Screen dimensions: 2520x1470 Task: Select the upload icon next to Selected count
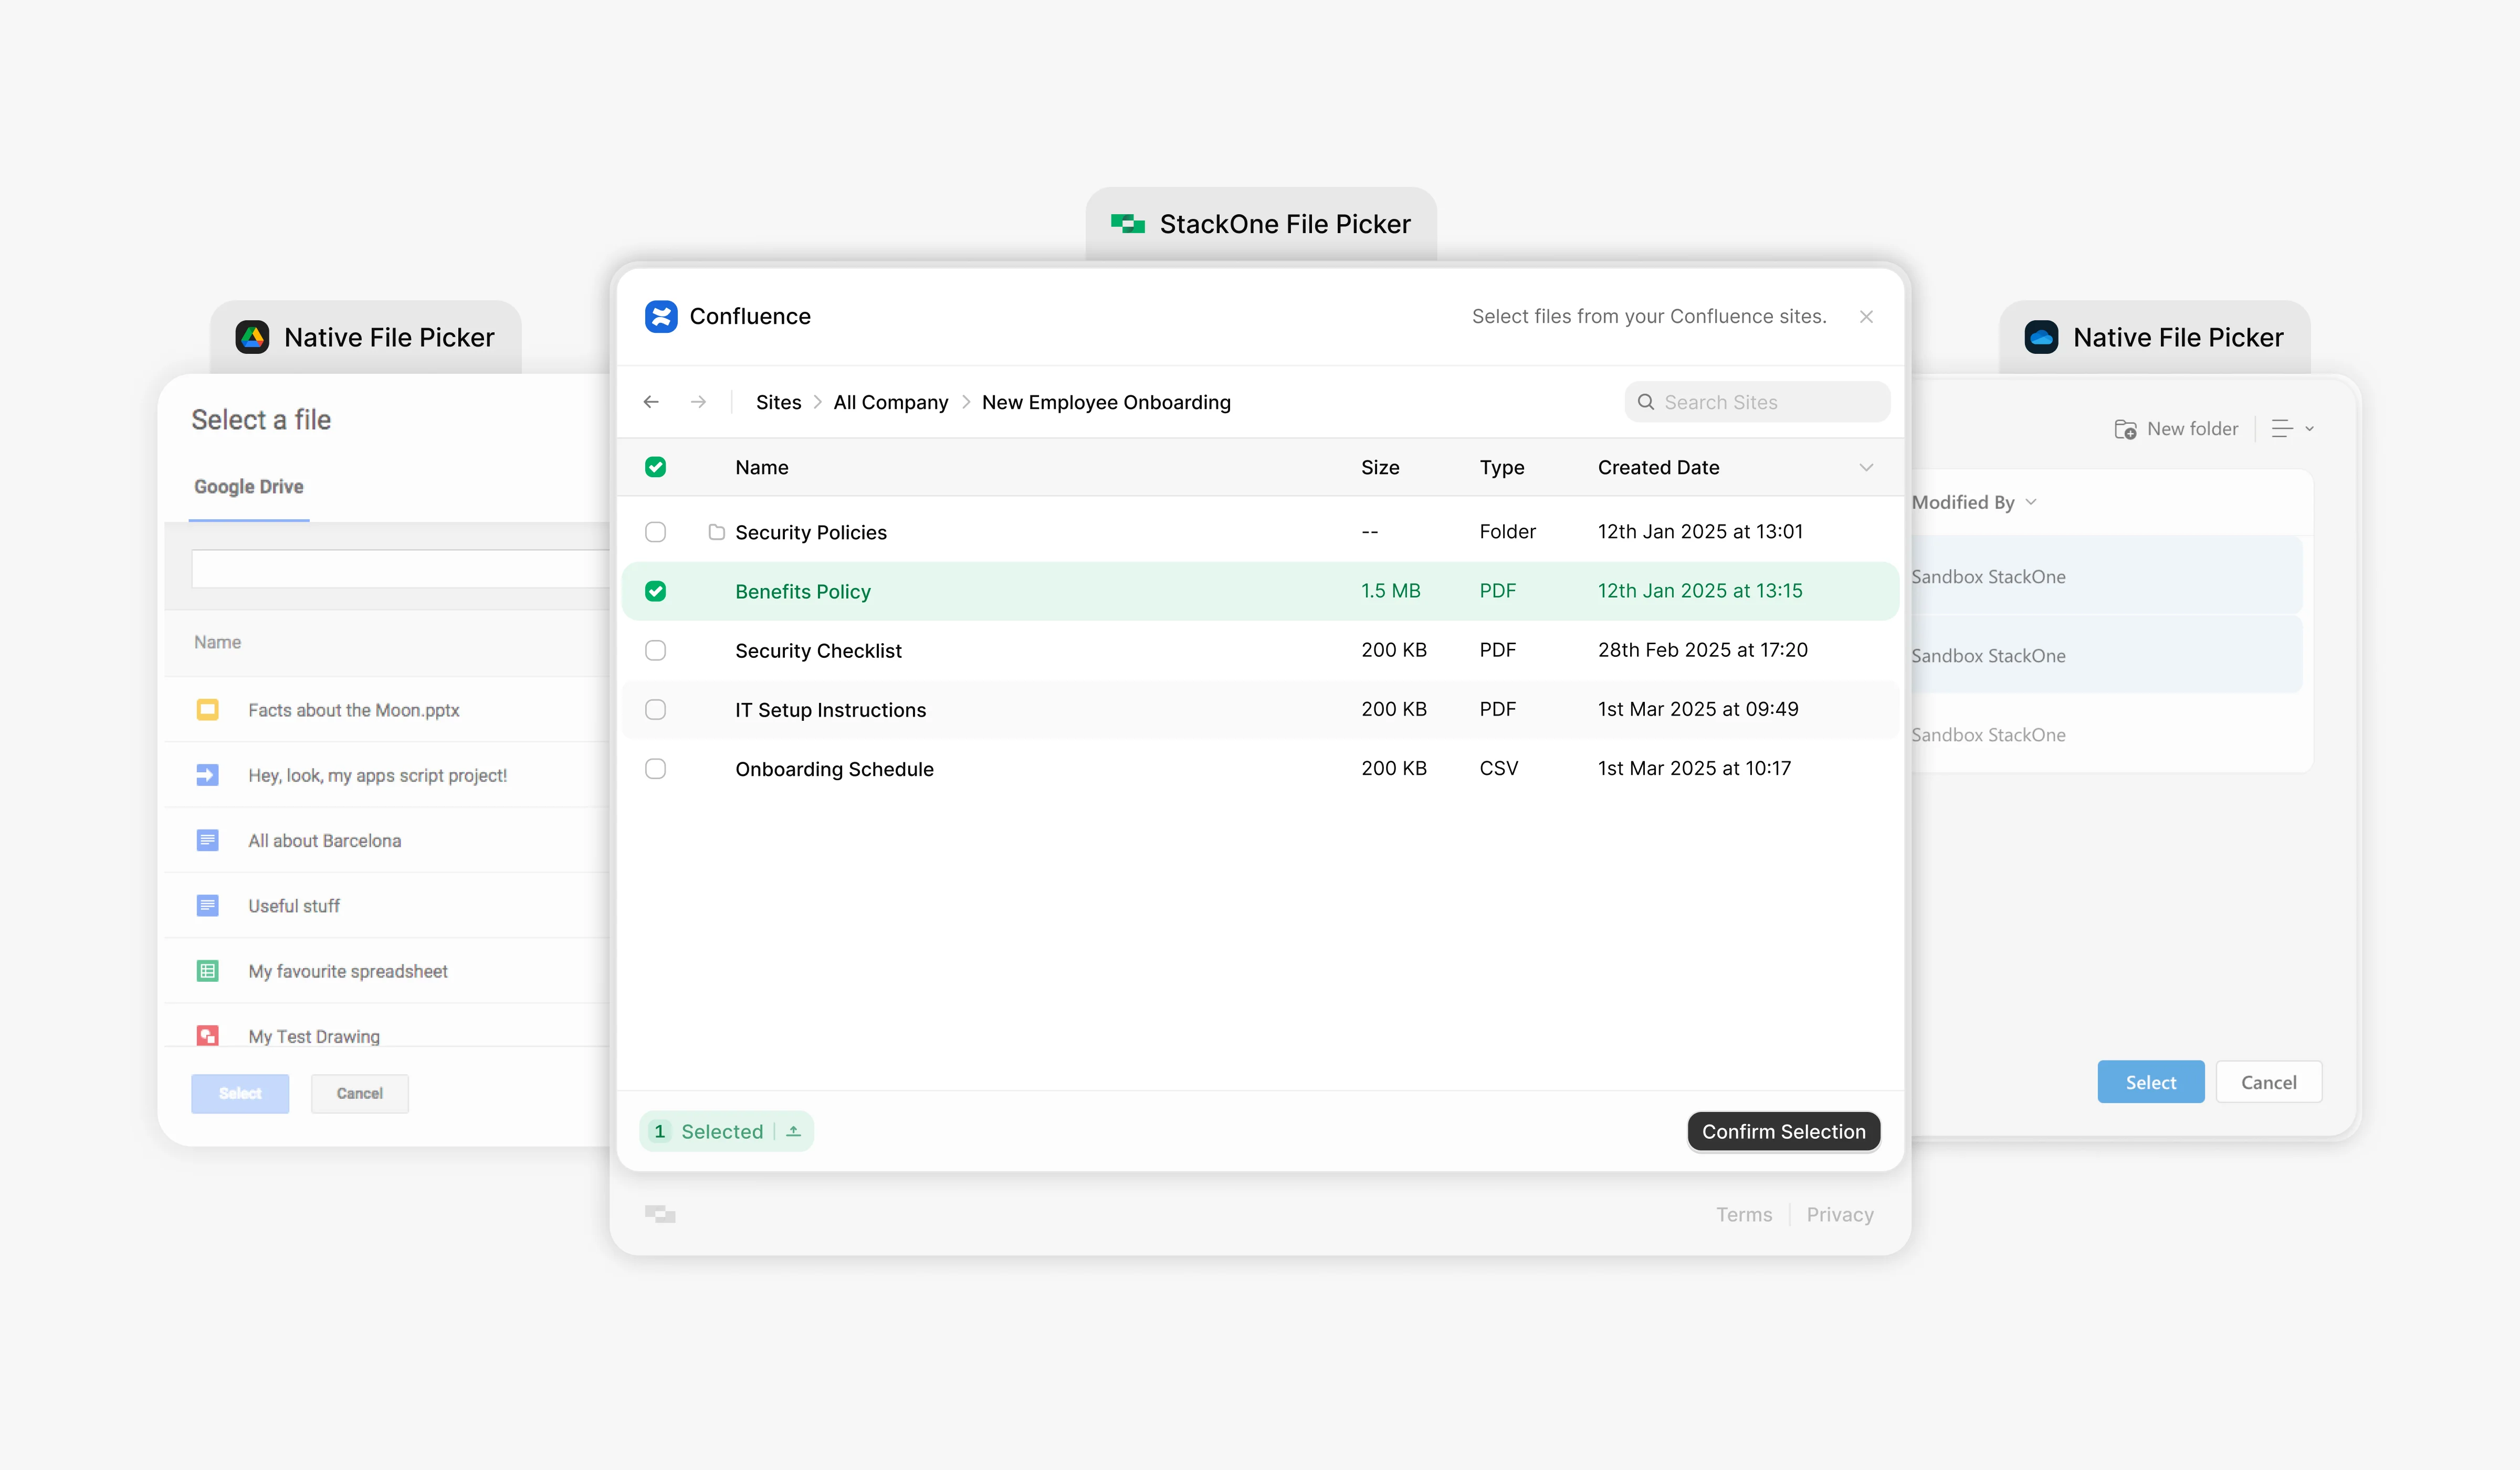[x=793, y=1131]
